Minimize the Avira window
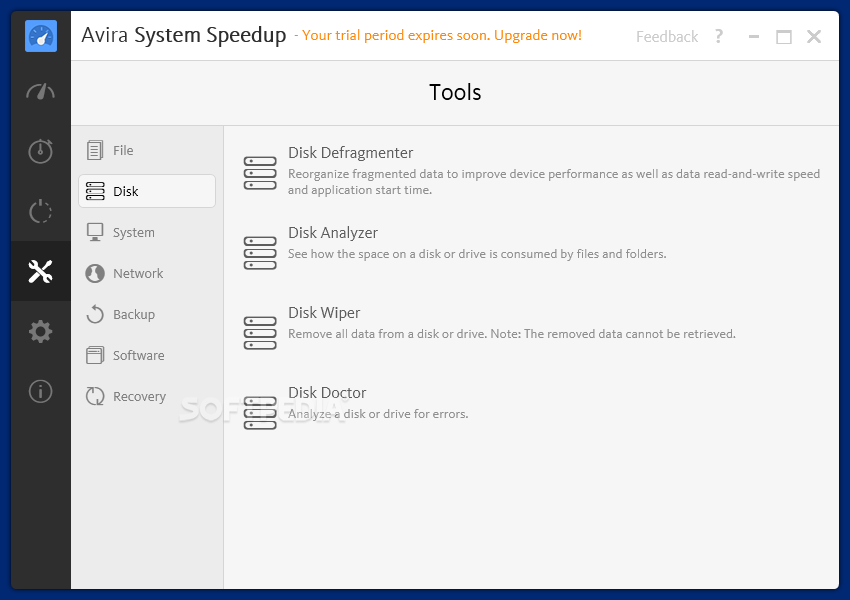Screen dimensions: 850x600 (754, 36)
